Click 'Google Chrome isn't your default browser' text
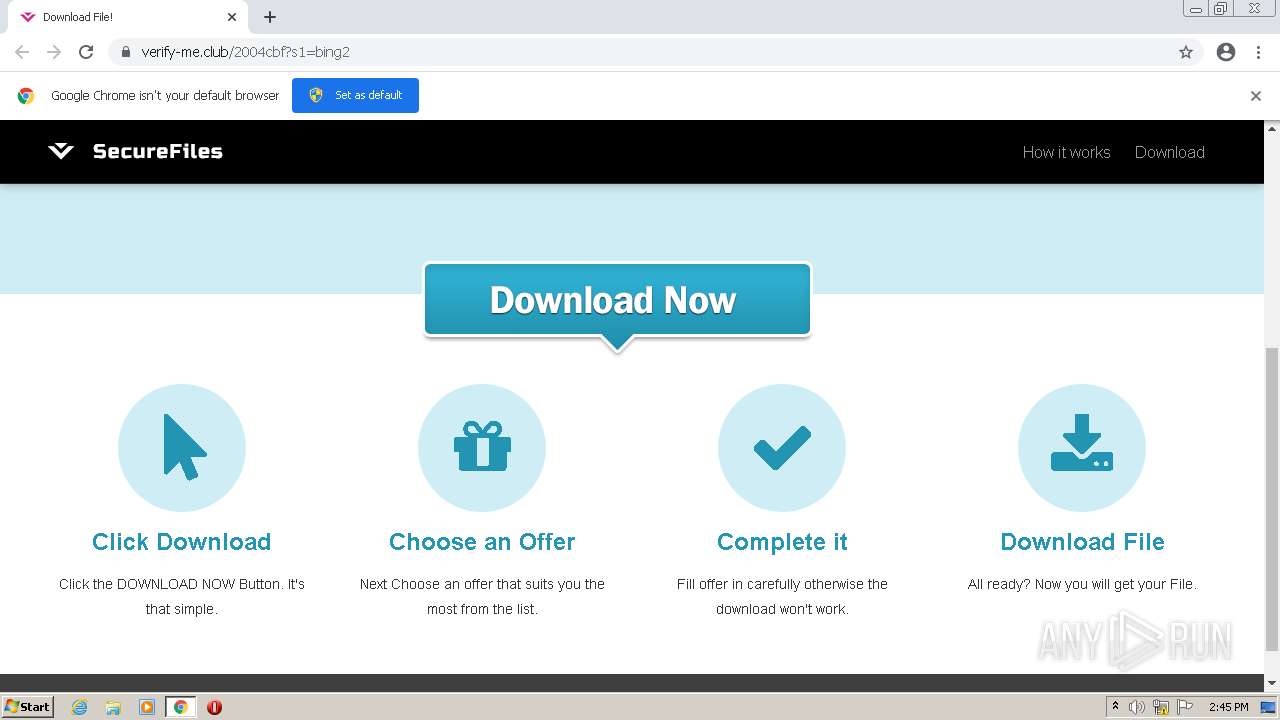Viewport: 1280px width, 720px height. (x=165, y=96)
